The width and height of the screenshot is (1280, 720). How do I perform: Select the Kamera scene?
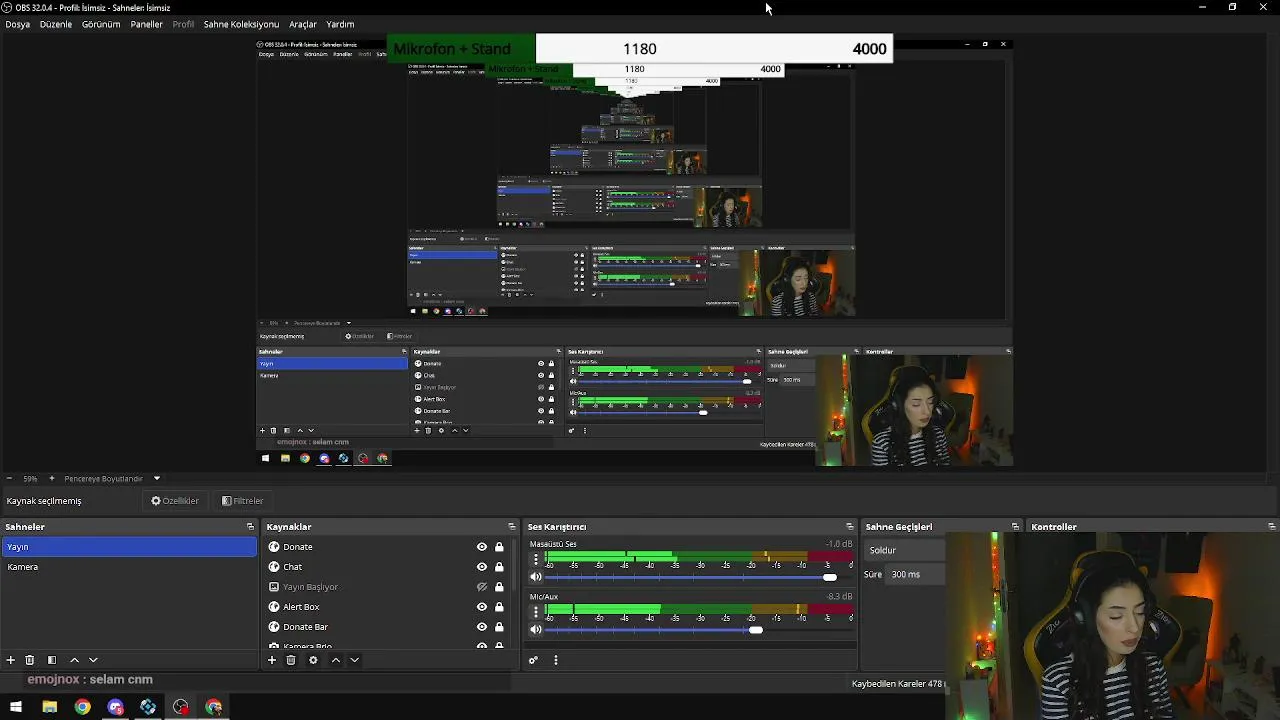point(129,567)
